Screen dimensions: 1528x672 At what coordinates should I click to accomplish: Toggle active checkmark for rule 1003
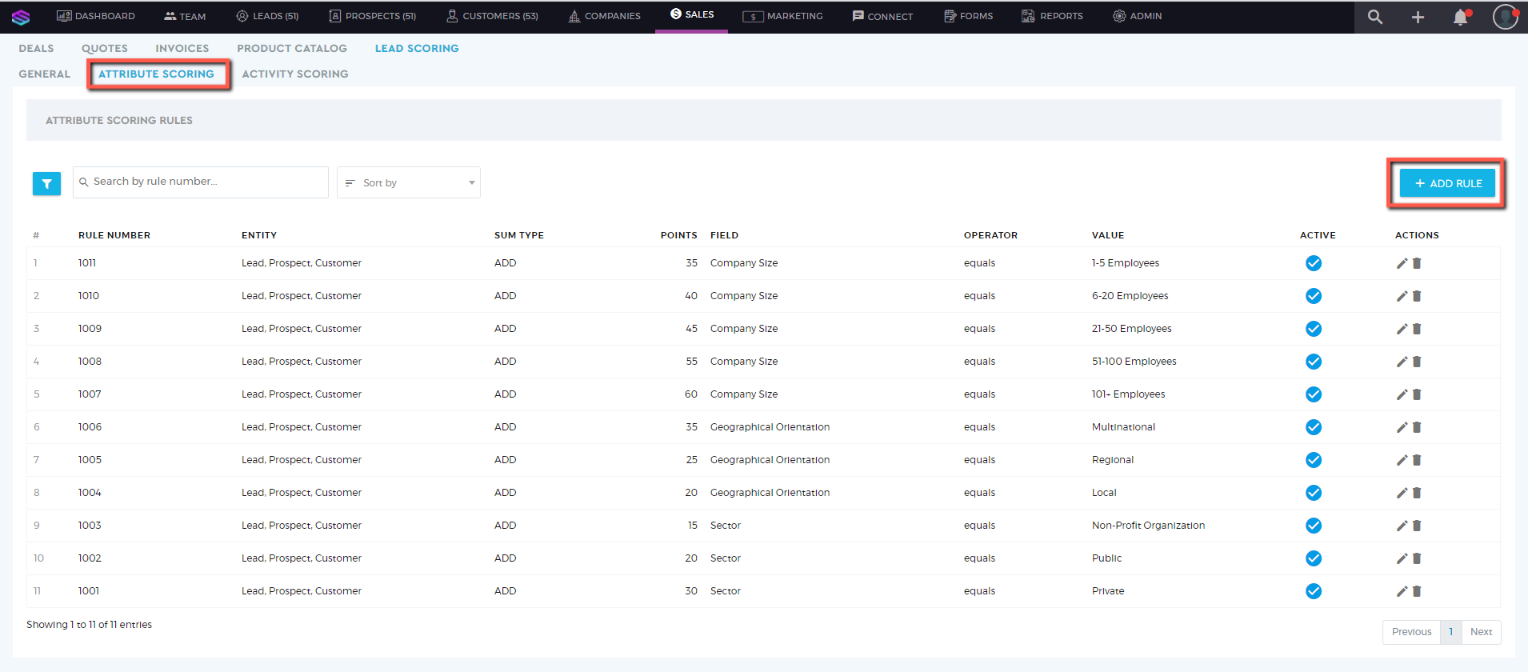coord(1314,526)
